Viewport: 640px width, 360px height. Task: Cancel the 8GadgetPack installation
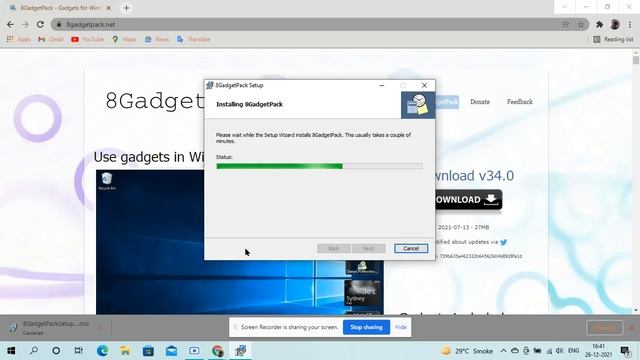click(x=411, y=248)
